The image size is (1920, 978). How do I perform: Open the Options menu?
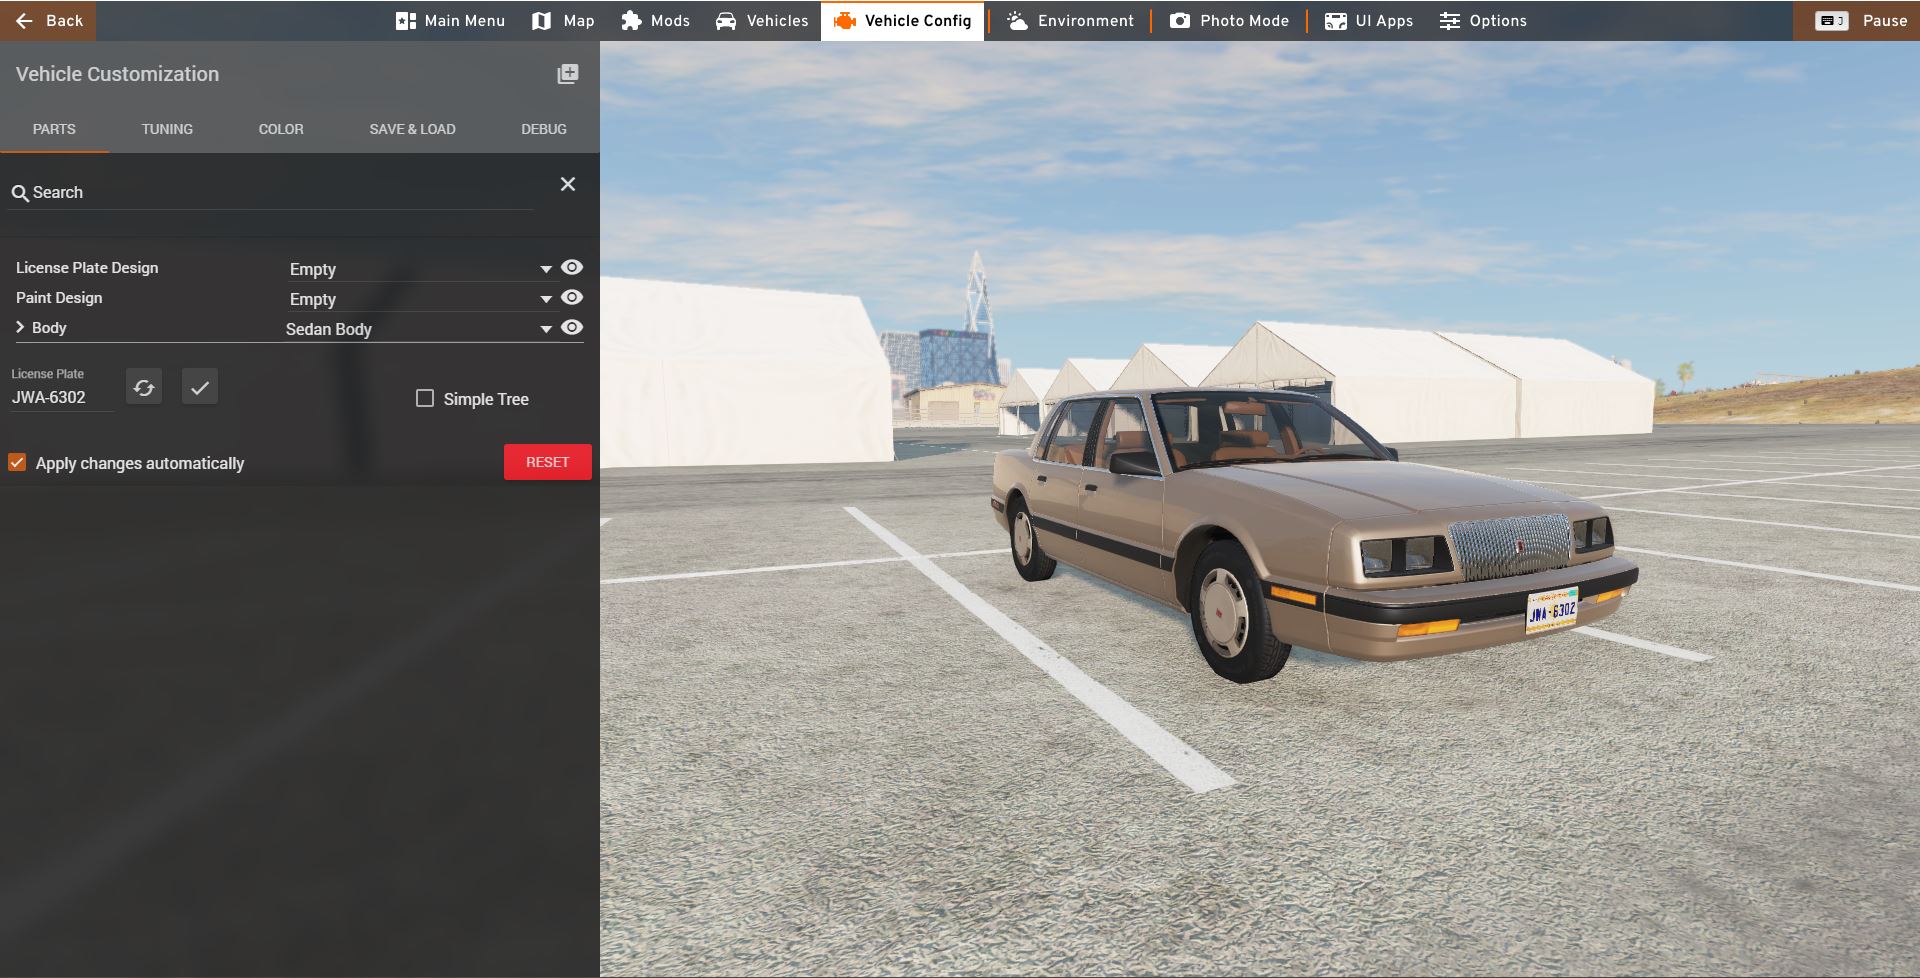(1483, 21)
